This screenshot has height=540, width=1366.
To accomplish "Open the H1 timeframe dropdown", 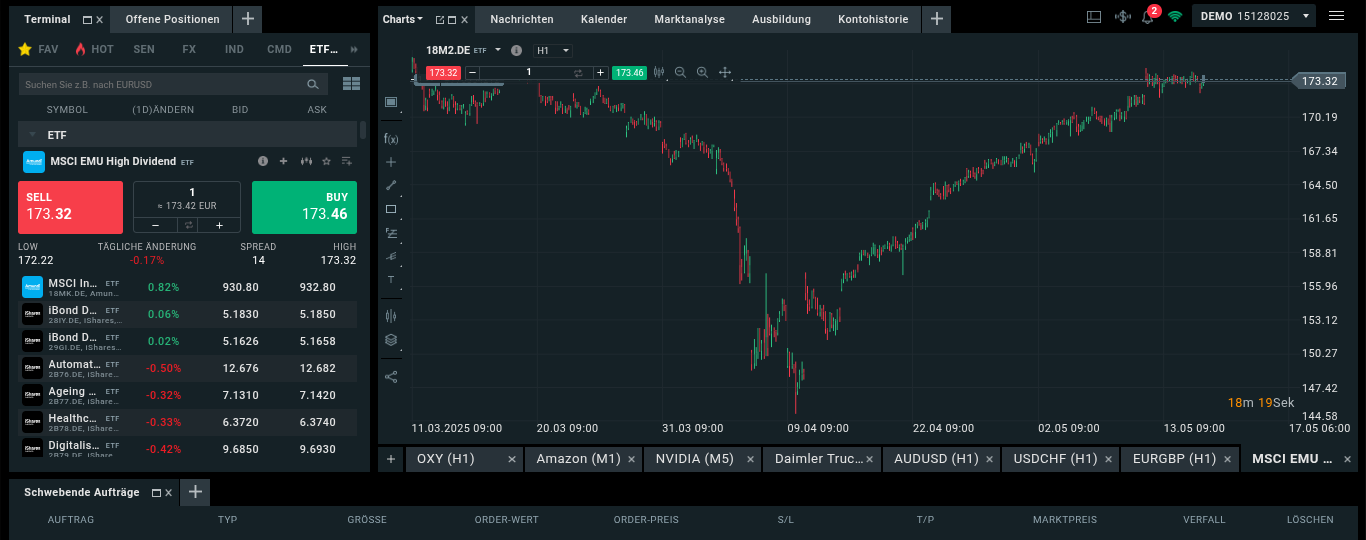I will (553, 50).
